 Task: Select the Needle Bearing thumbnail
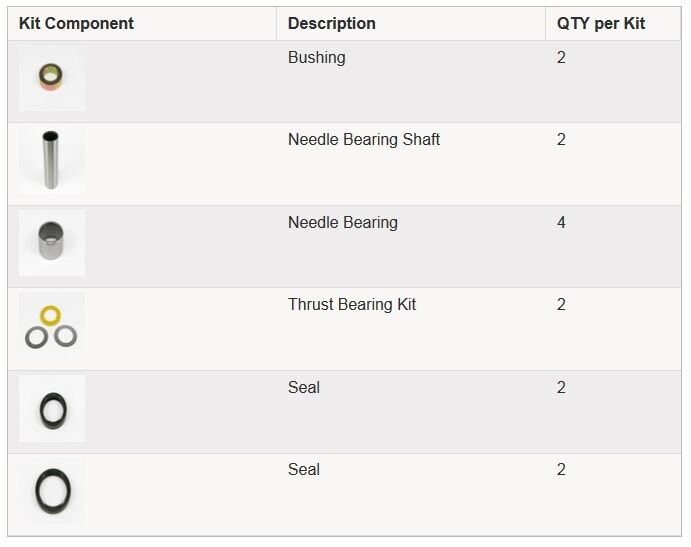(x=52, y=242)
